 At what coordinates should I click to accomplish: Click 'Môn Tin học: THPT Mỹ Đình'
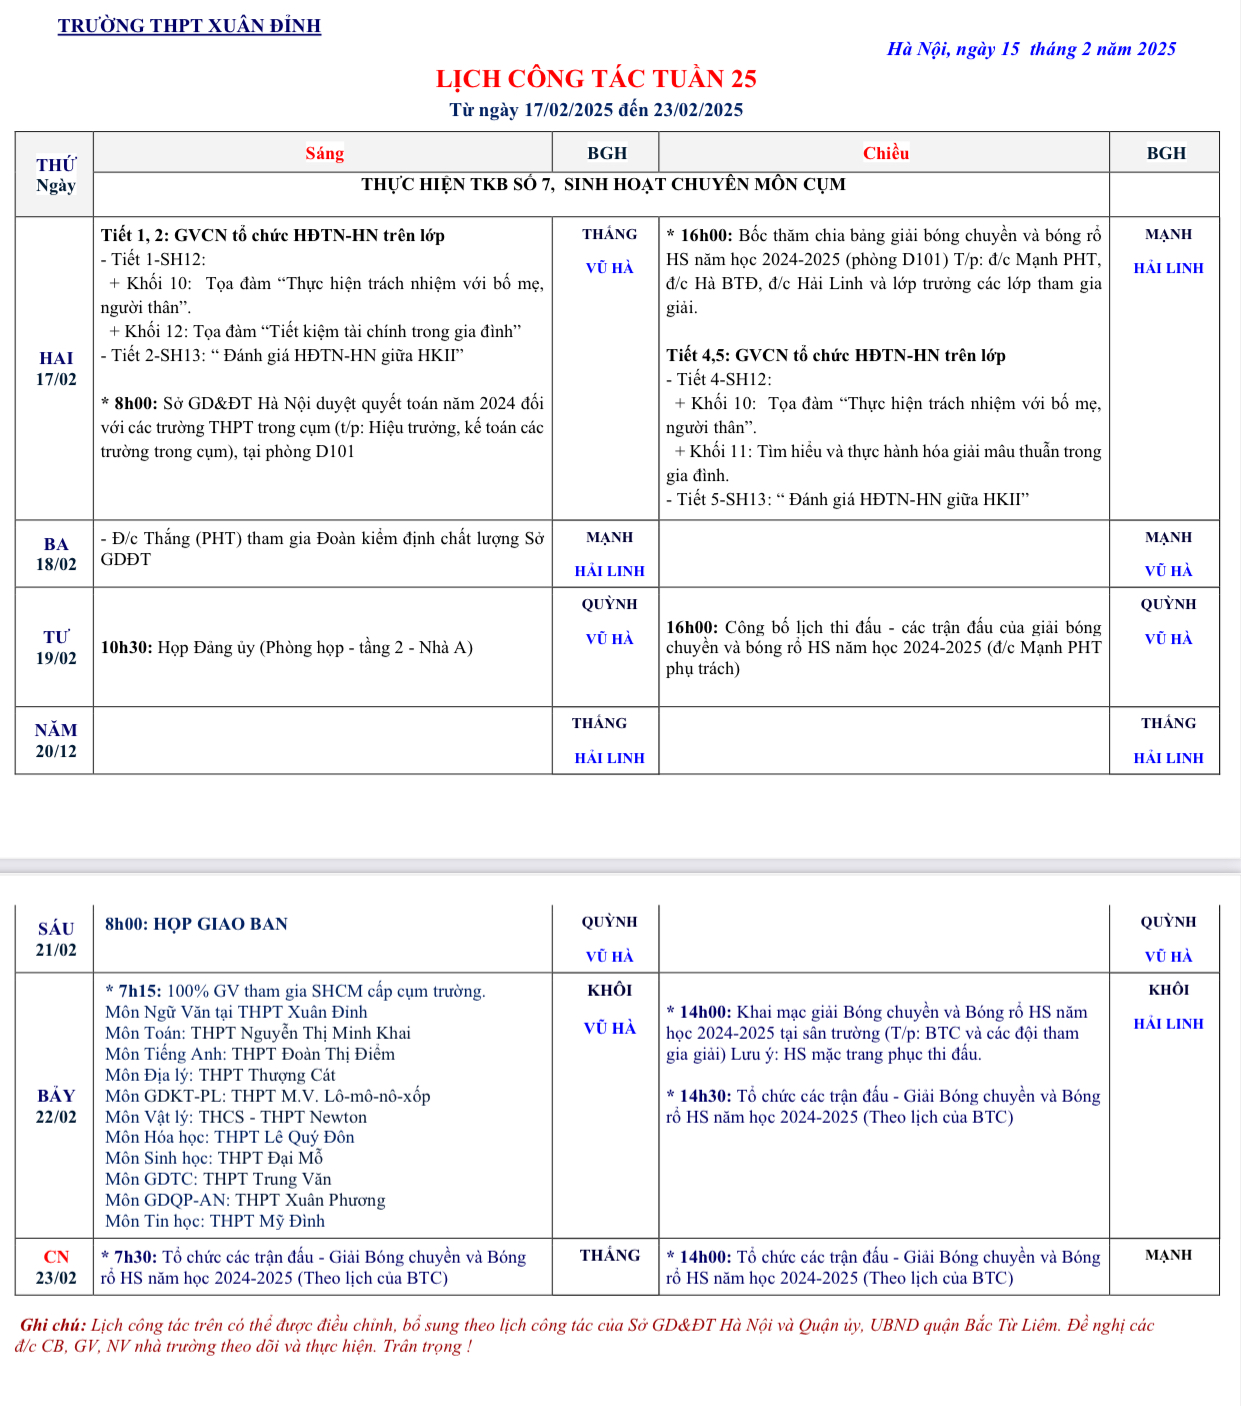[215, 1222]
